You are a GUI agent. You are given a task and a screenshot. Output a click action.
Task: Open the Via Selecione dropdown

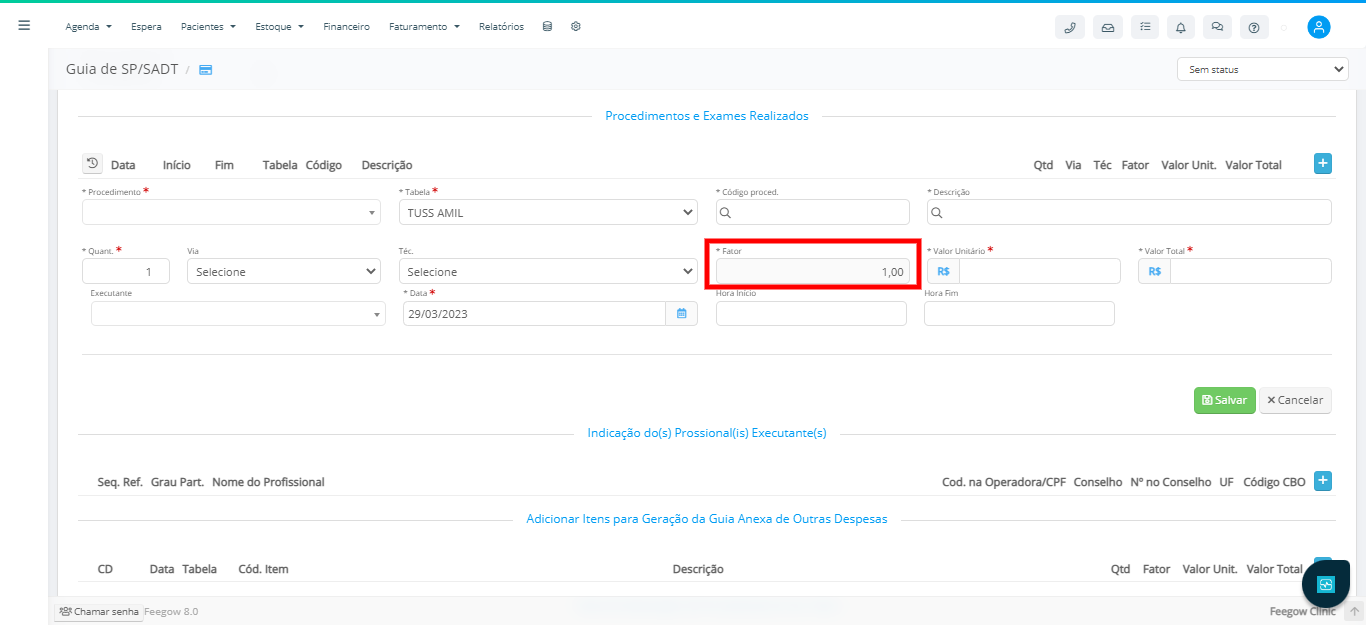(x=284, y=271)
